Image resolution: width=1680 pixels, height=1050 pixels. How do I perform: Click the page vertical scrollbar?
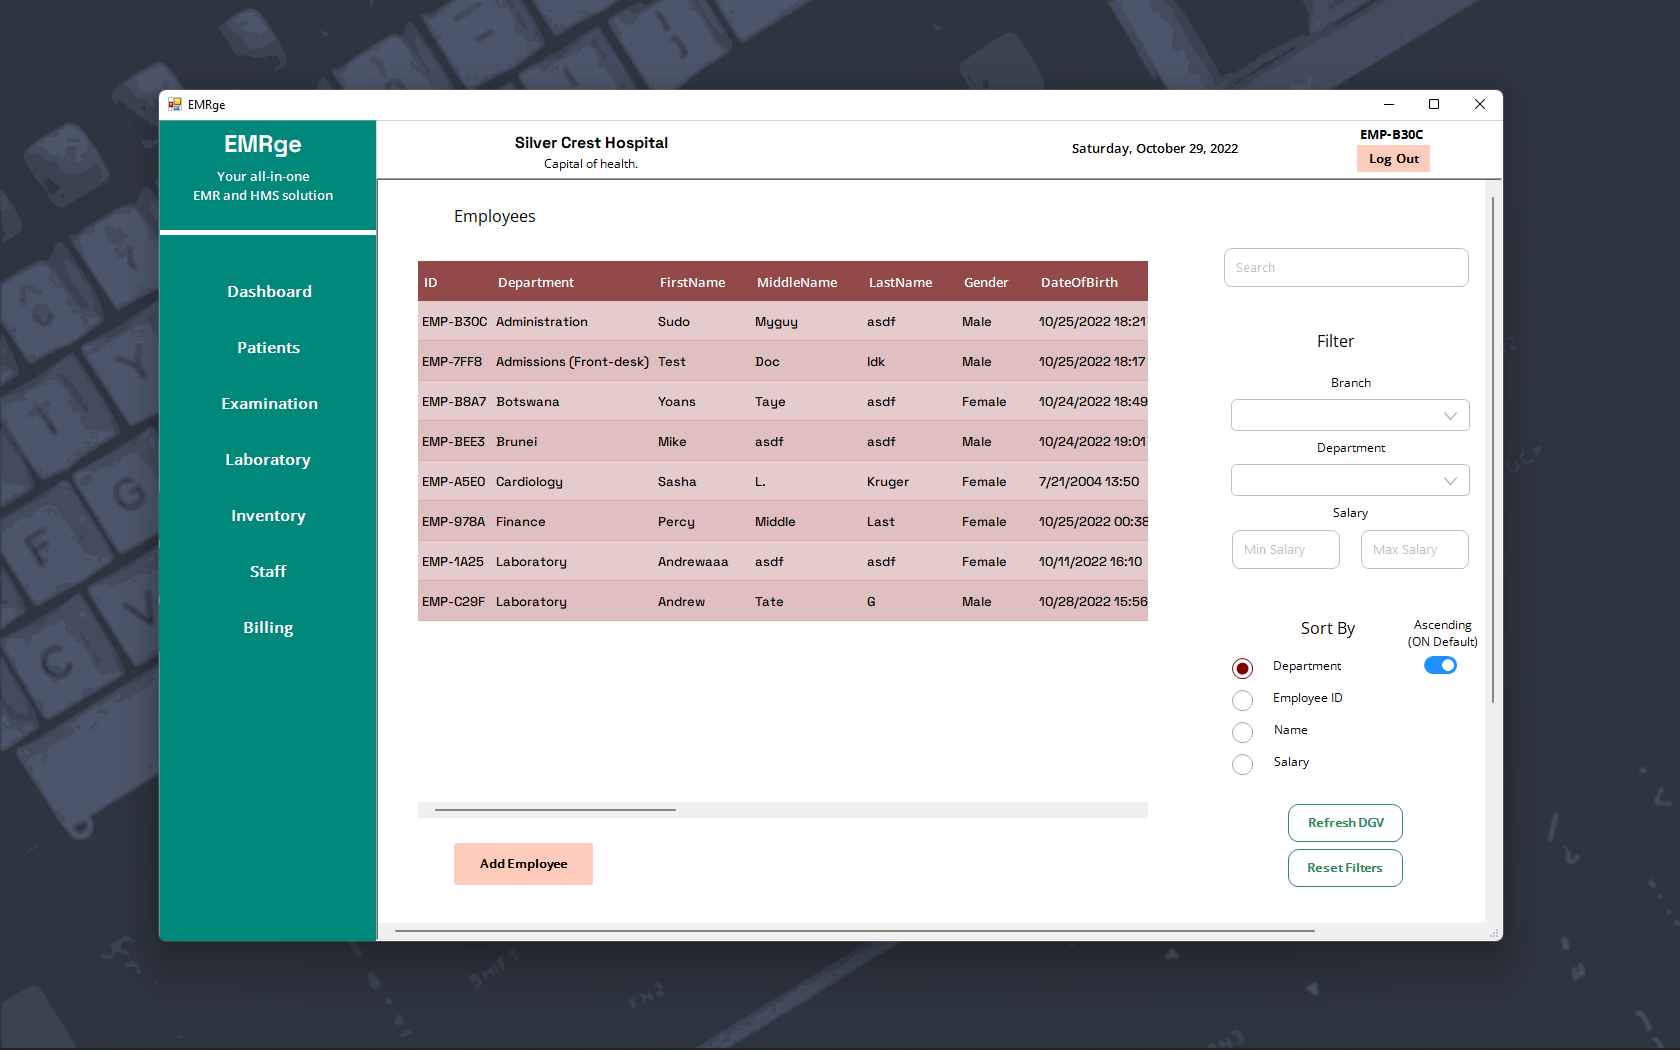1493,450
